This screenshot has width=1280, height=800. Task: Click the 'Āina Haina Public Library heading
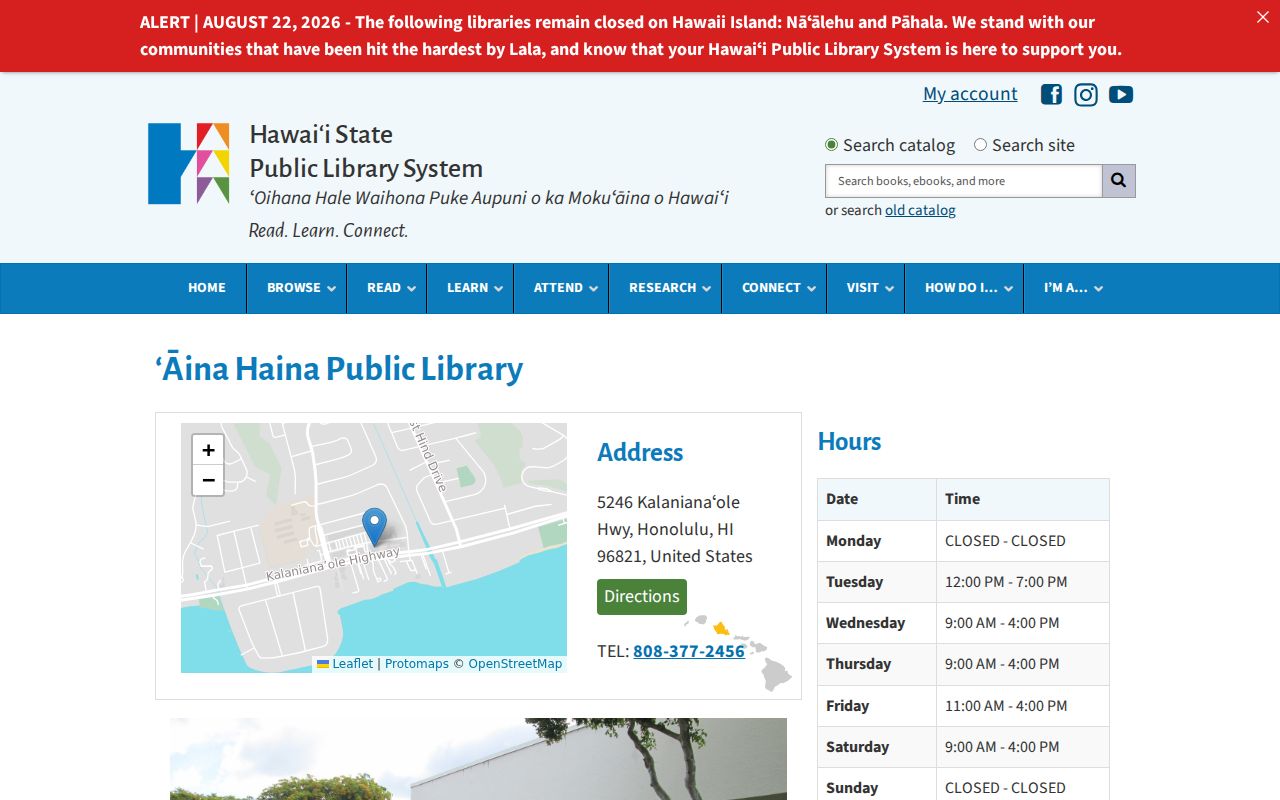(x=339, y=369)
